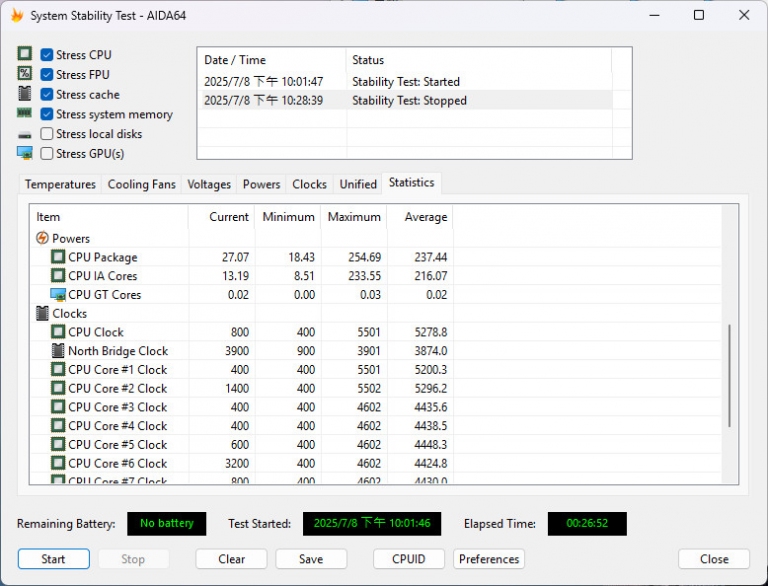Click the CPU Core #6 Clock icon
The image size is (768, 586).
[x=58, y=463]
